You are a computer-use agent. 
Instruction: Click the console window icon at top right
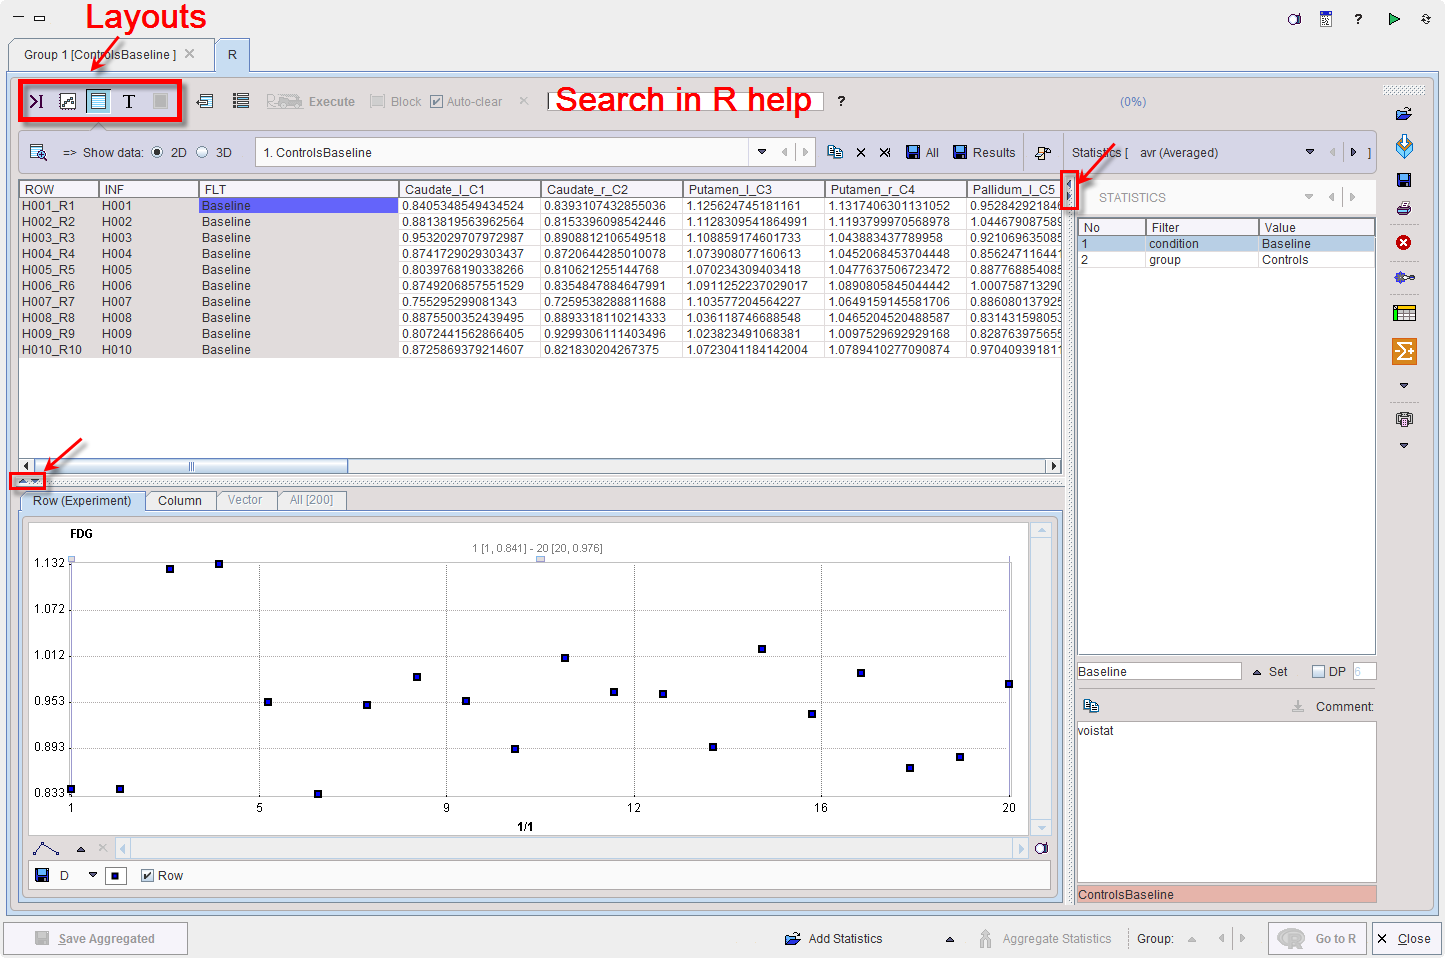pos(1326,19)
